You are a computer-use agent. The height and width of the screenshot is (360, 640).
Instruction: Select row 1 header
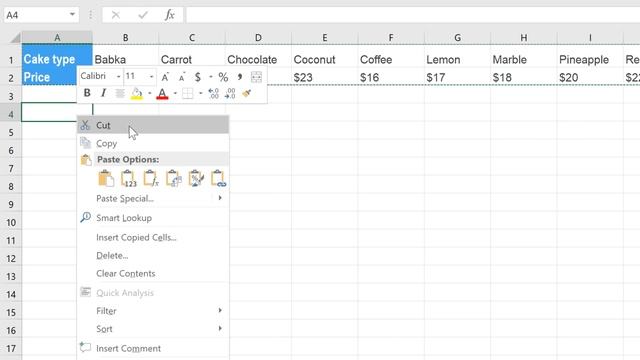pyautogui.click(x=11, y=60)
